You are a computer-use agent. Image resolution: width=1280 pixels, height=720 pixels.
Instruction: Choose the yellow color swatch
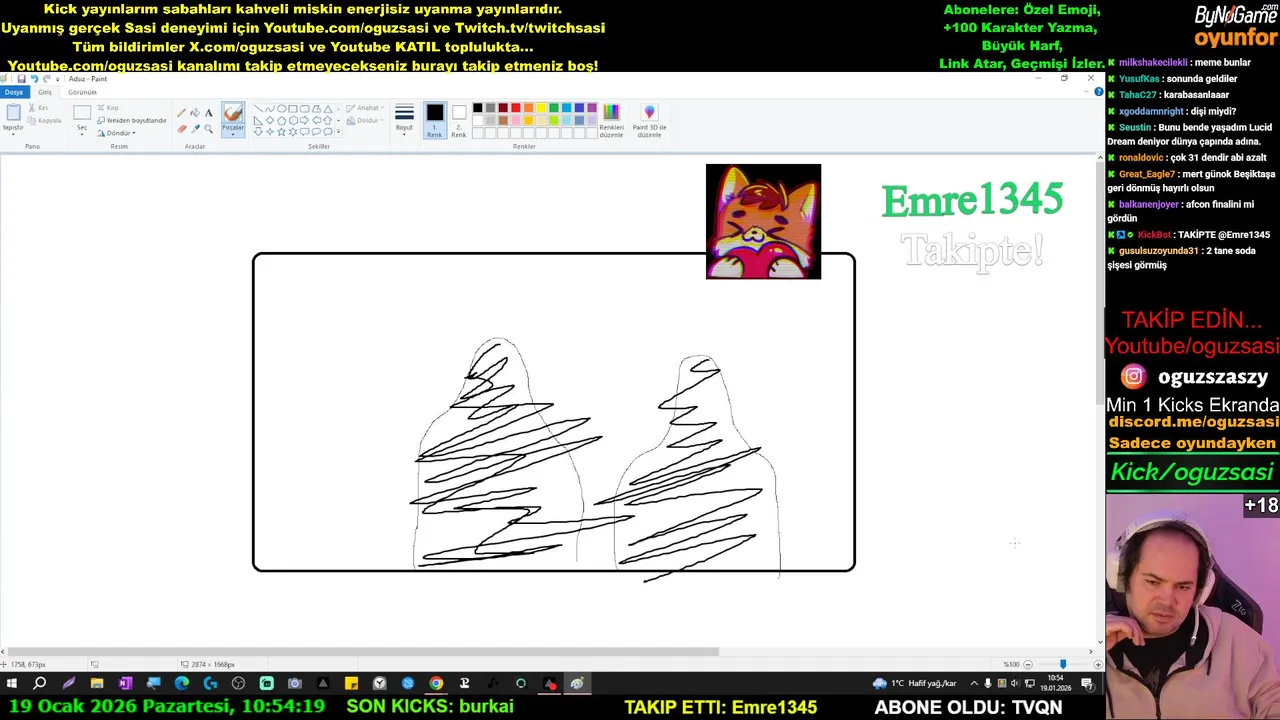[x=541, y=108]
